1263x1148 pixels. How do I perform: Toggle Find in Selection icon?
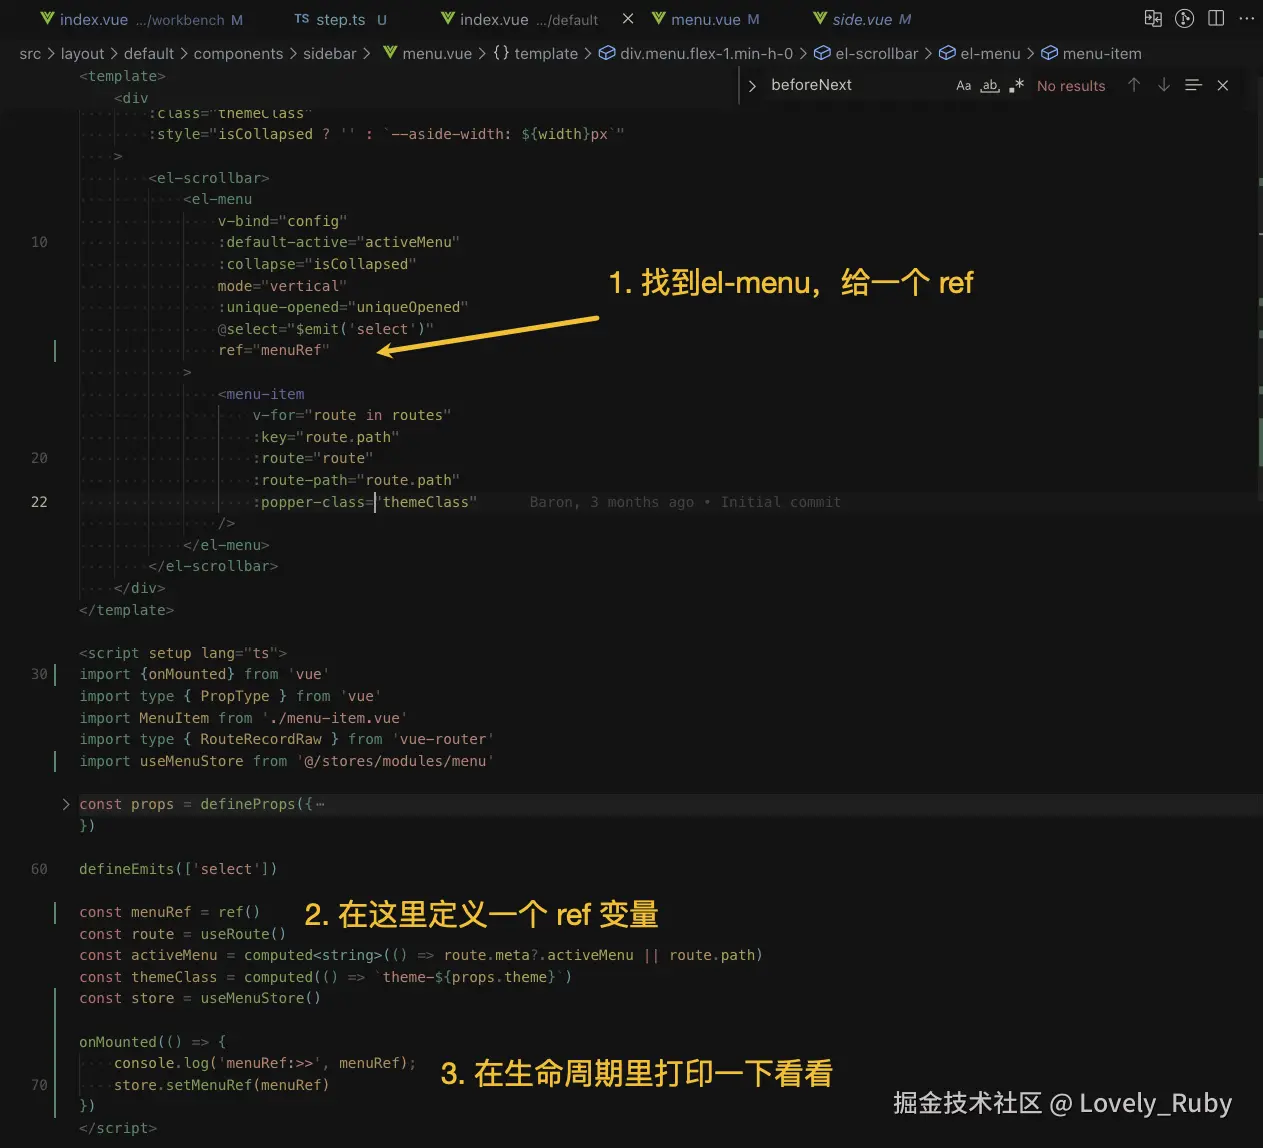point(1193,86)
